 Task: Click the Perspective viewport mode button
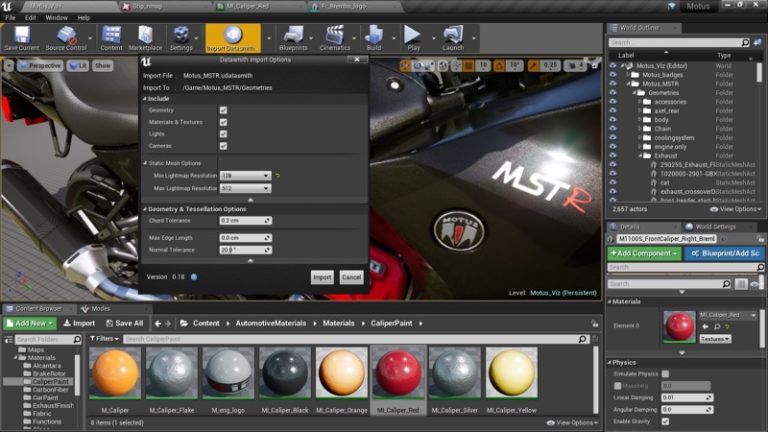(x=40, y=66)
